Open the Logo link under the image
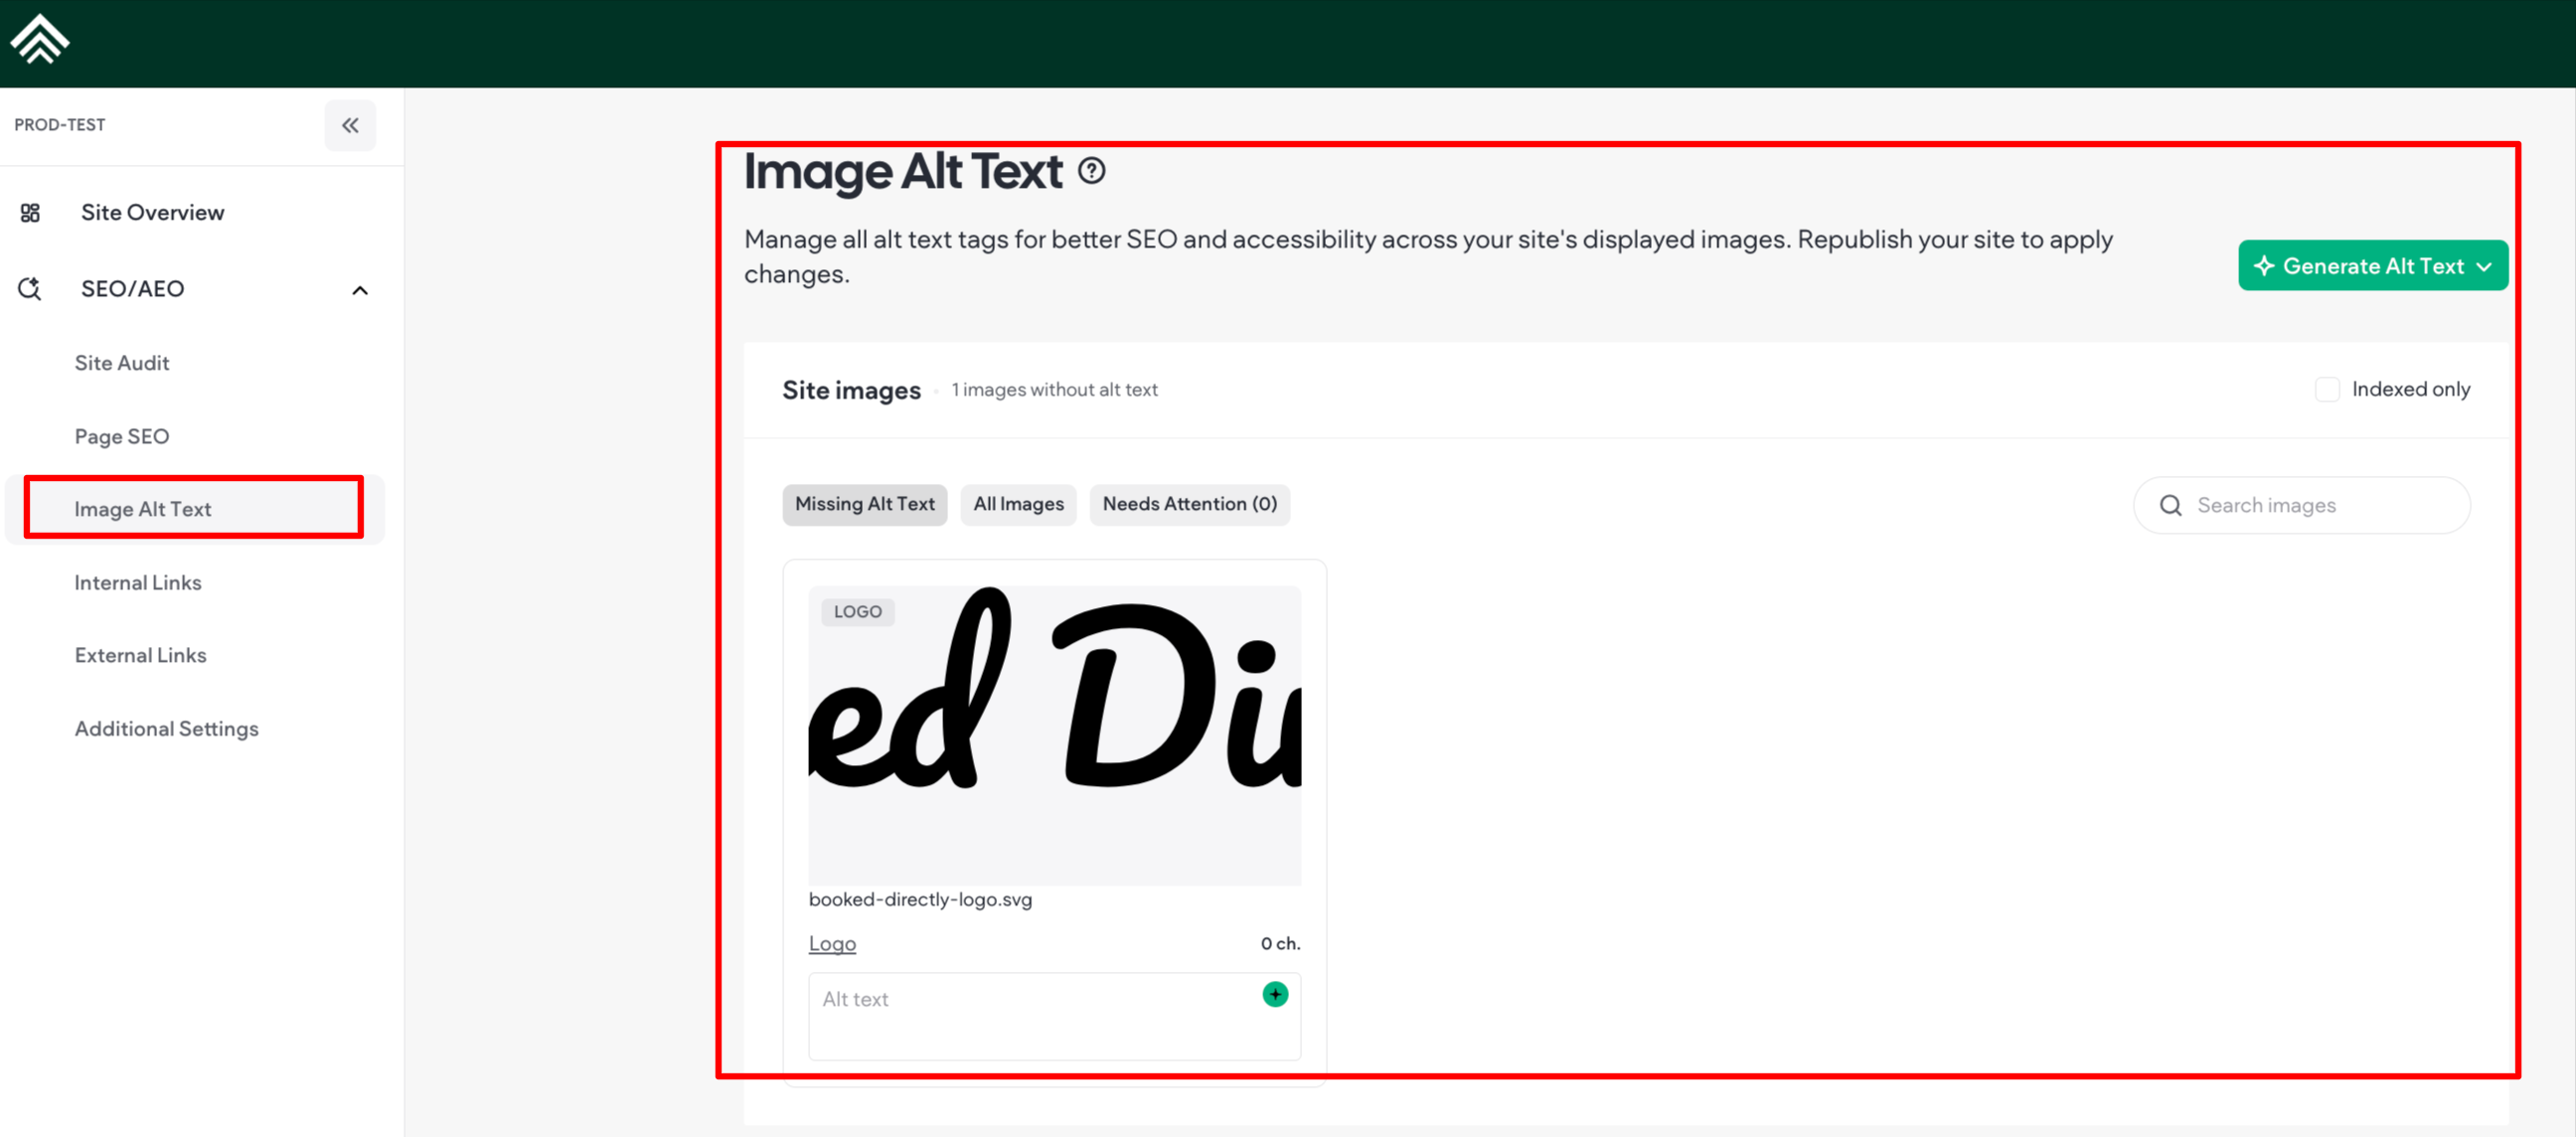This screenshot has width=2576, height=1137. [832, 943]
